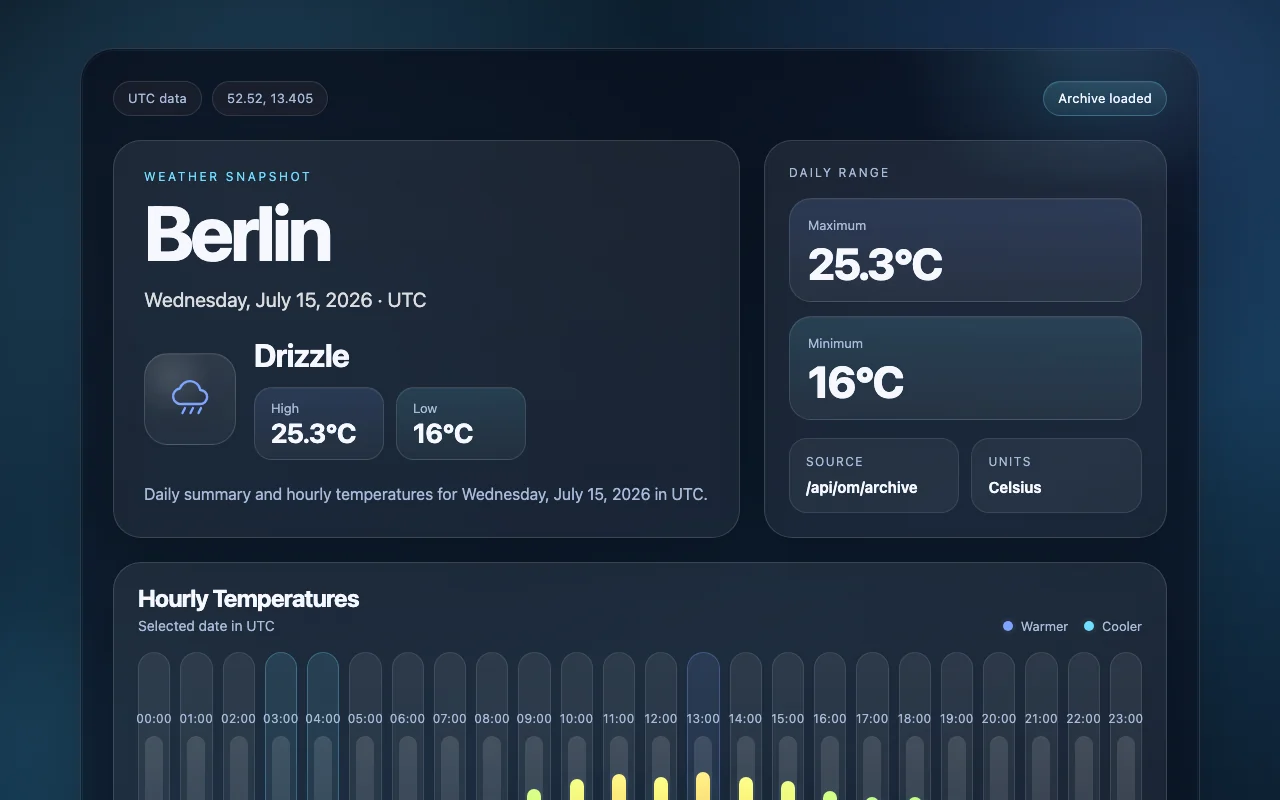Click the Cooler legend dot
Image resolution: width=1280 pixels, height=800 pixels.
(x=1089, y=626)
